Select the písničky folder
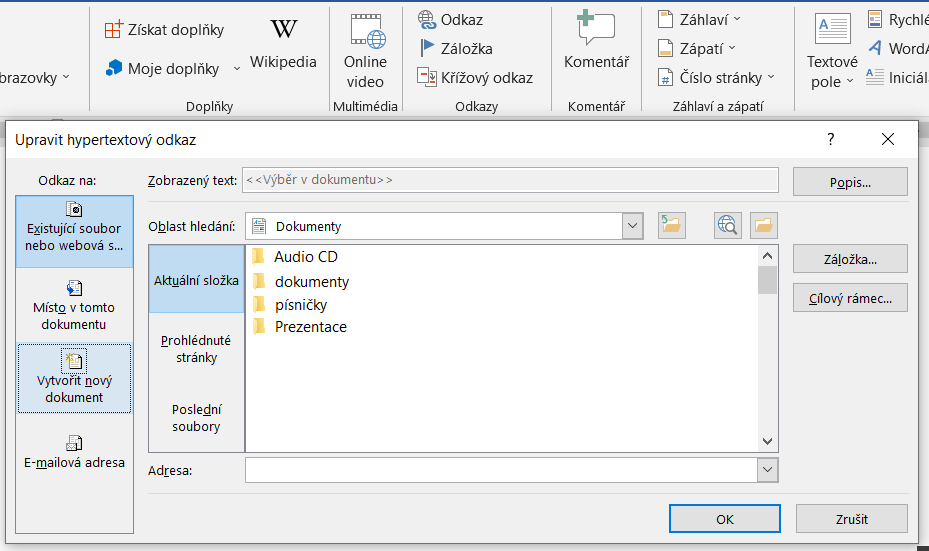 point(300,304)
